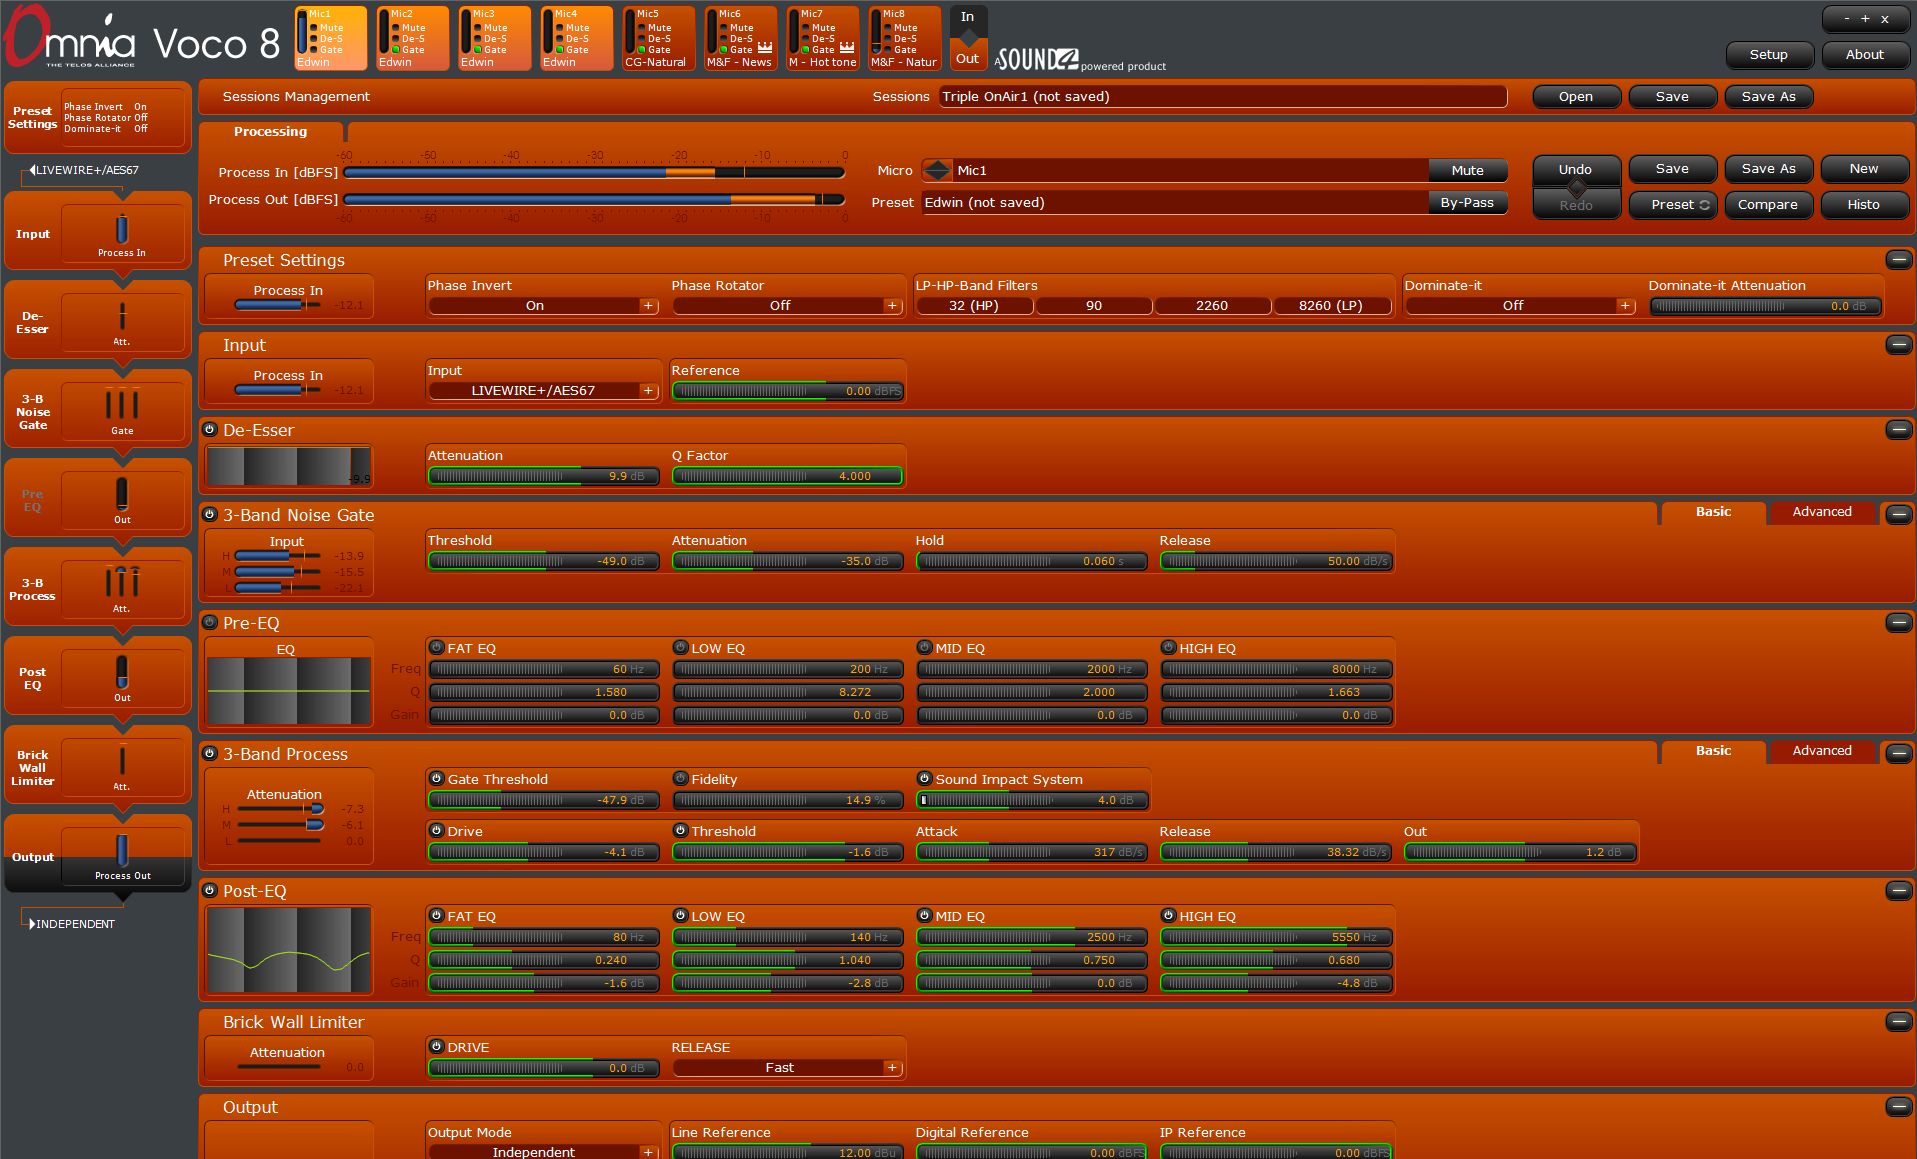Select Advanced tab in 3-Band Noise Gate
This screenshot has height=1159, width=1917.
1821,512
